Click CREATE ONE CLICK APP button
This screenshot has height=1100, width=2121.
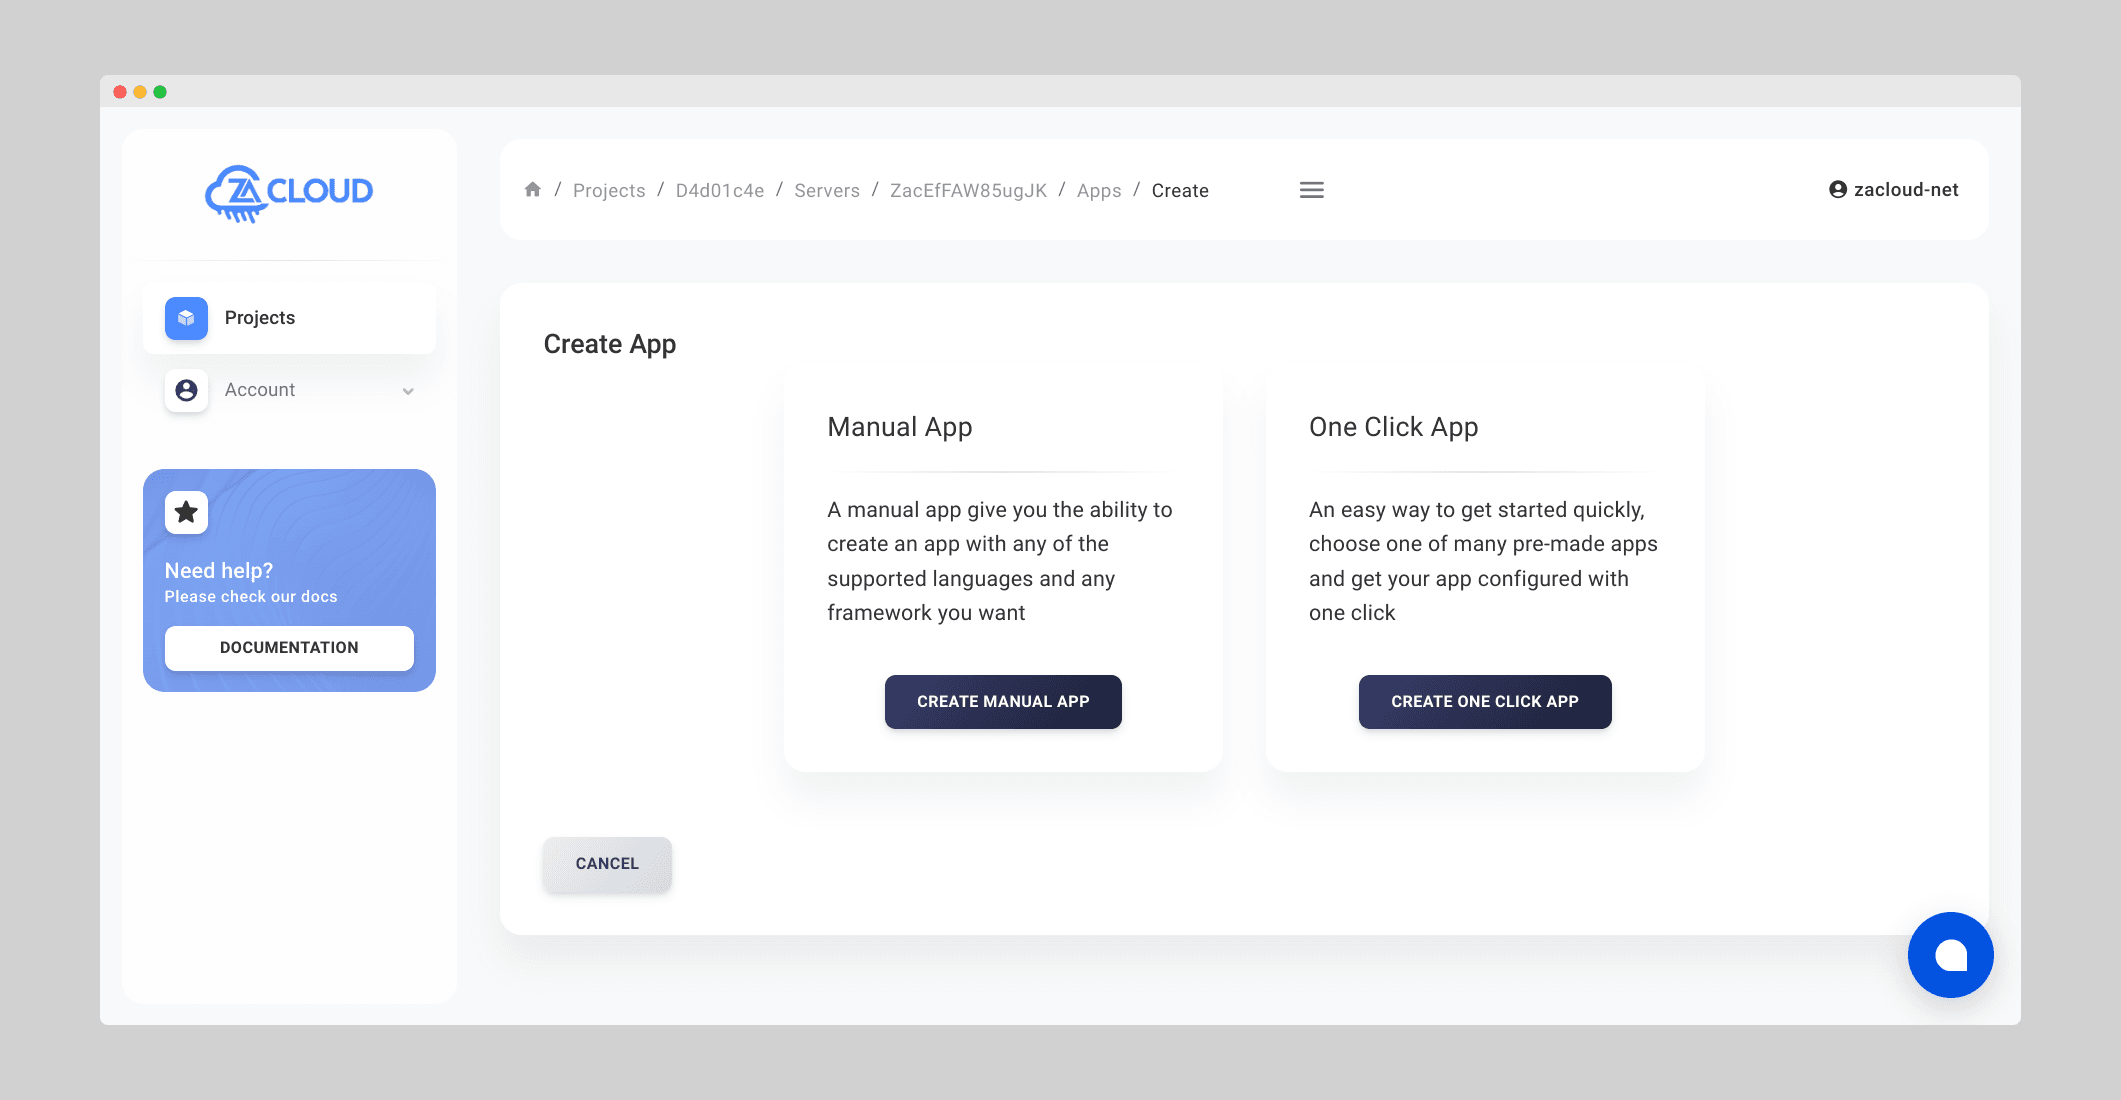pos(1484,702)
